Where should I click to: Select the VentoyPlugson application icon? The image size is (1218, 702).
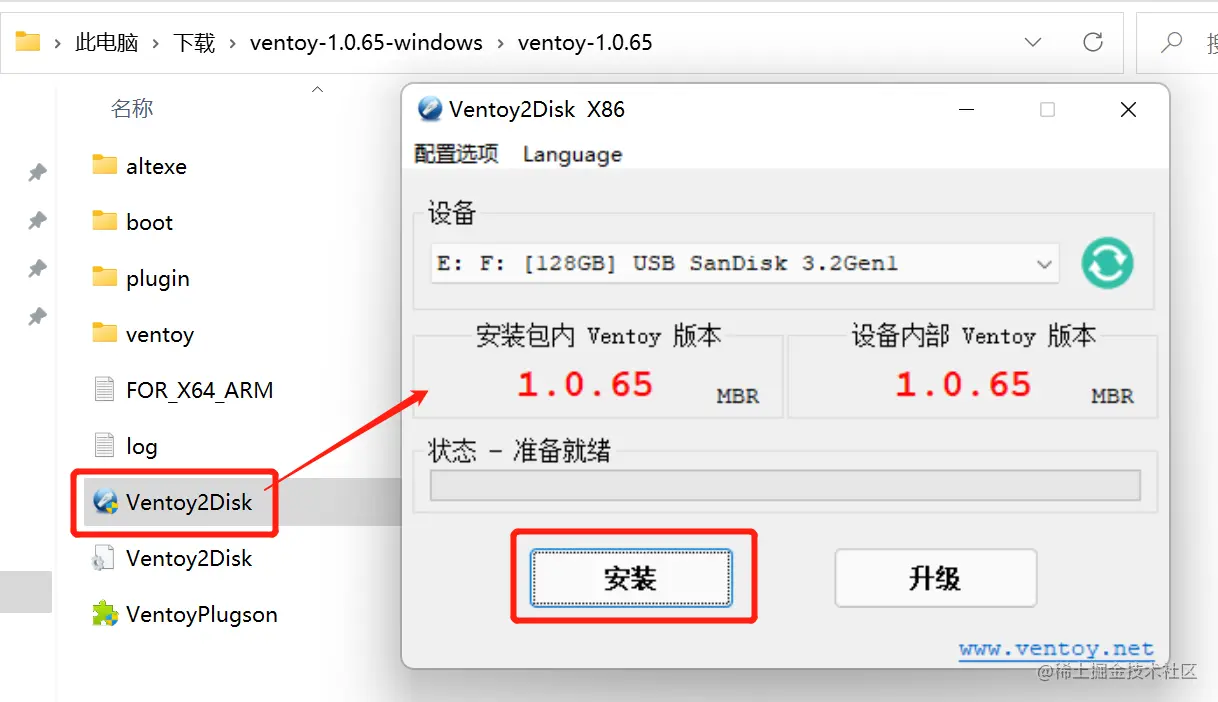104,614
